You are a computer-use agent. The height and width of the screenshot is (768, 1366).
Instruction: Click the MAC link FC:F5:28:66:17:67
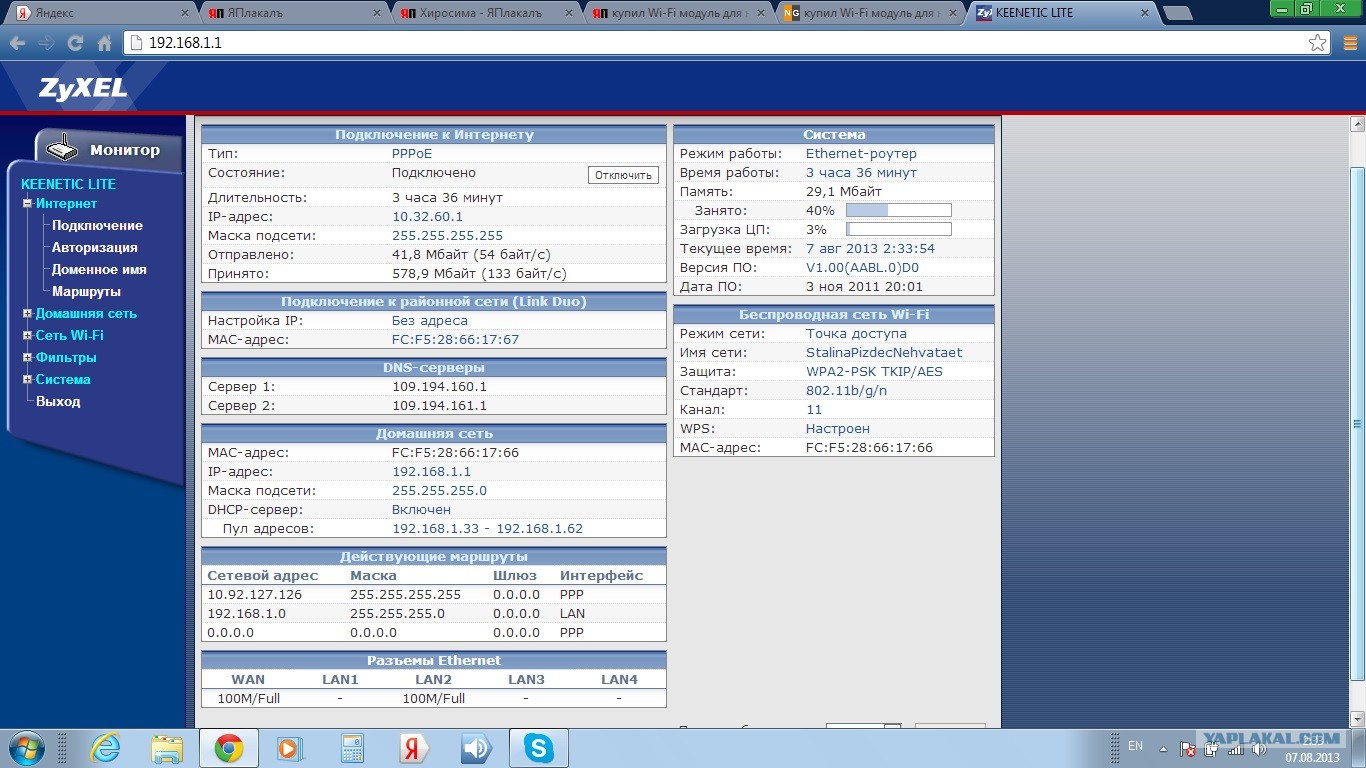[x=455, y=340]
